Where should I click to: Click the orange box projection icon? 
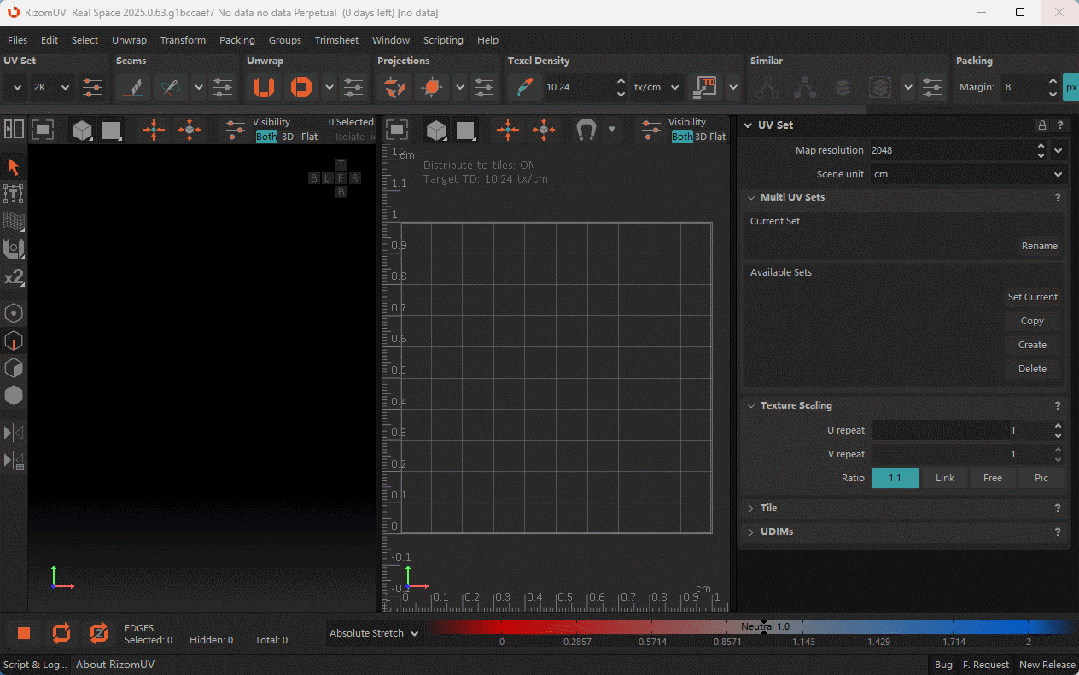coord(431,87)
